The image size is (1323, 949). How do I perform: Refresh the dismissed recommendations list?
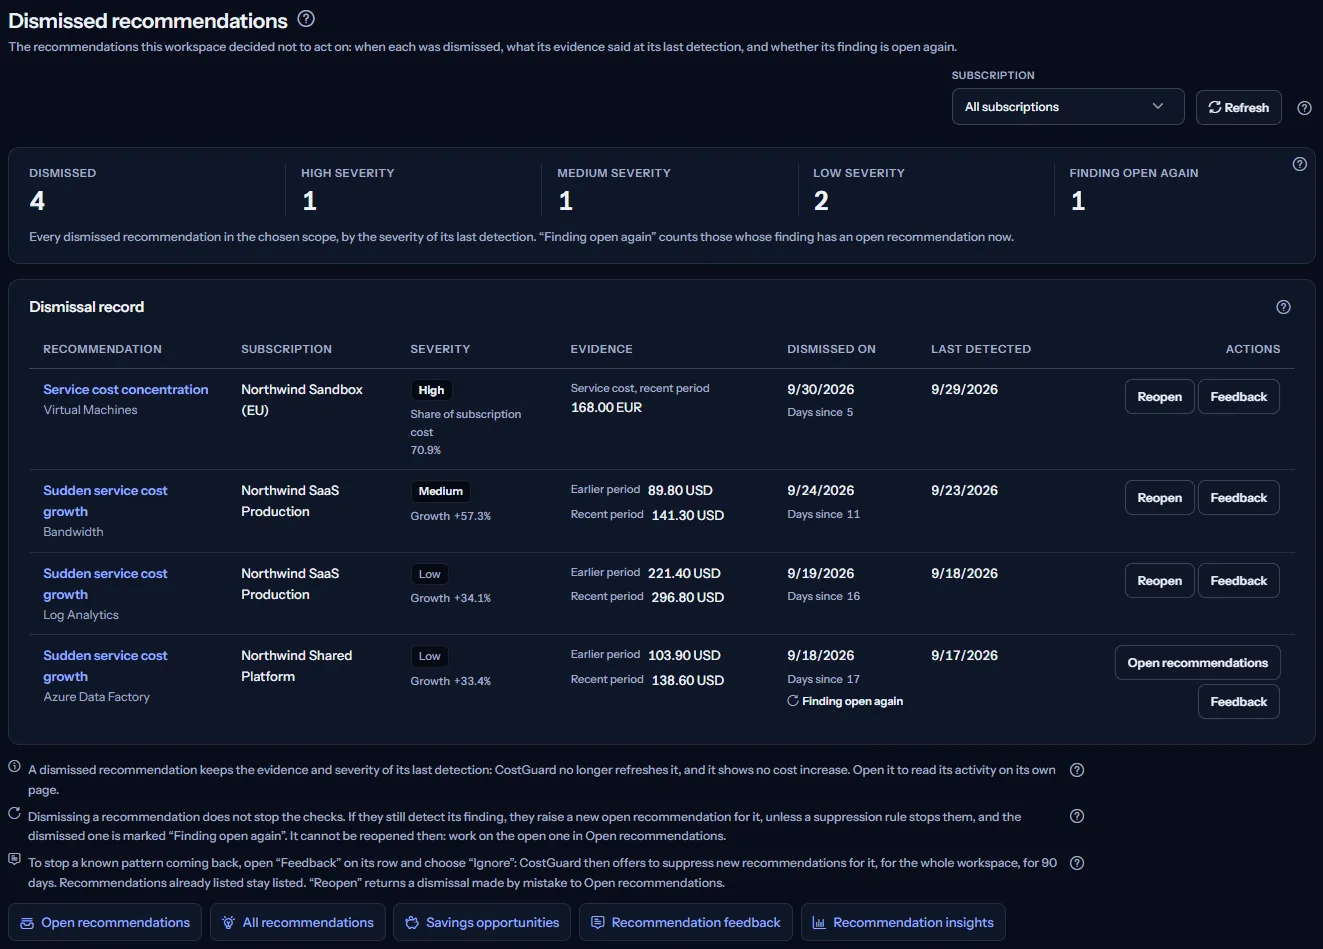pos(1238,107)
